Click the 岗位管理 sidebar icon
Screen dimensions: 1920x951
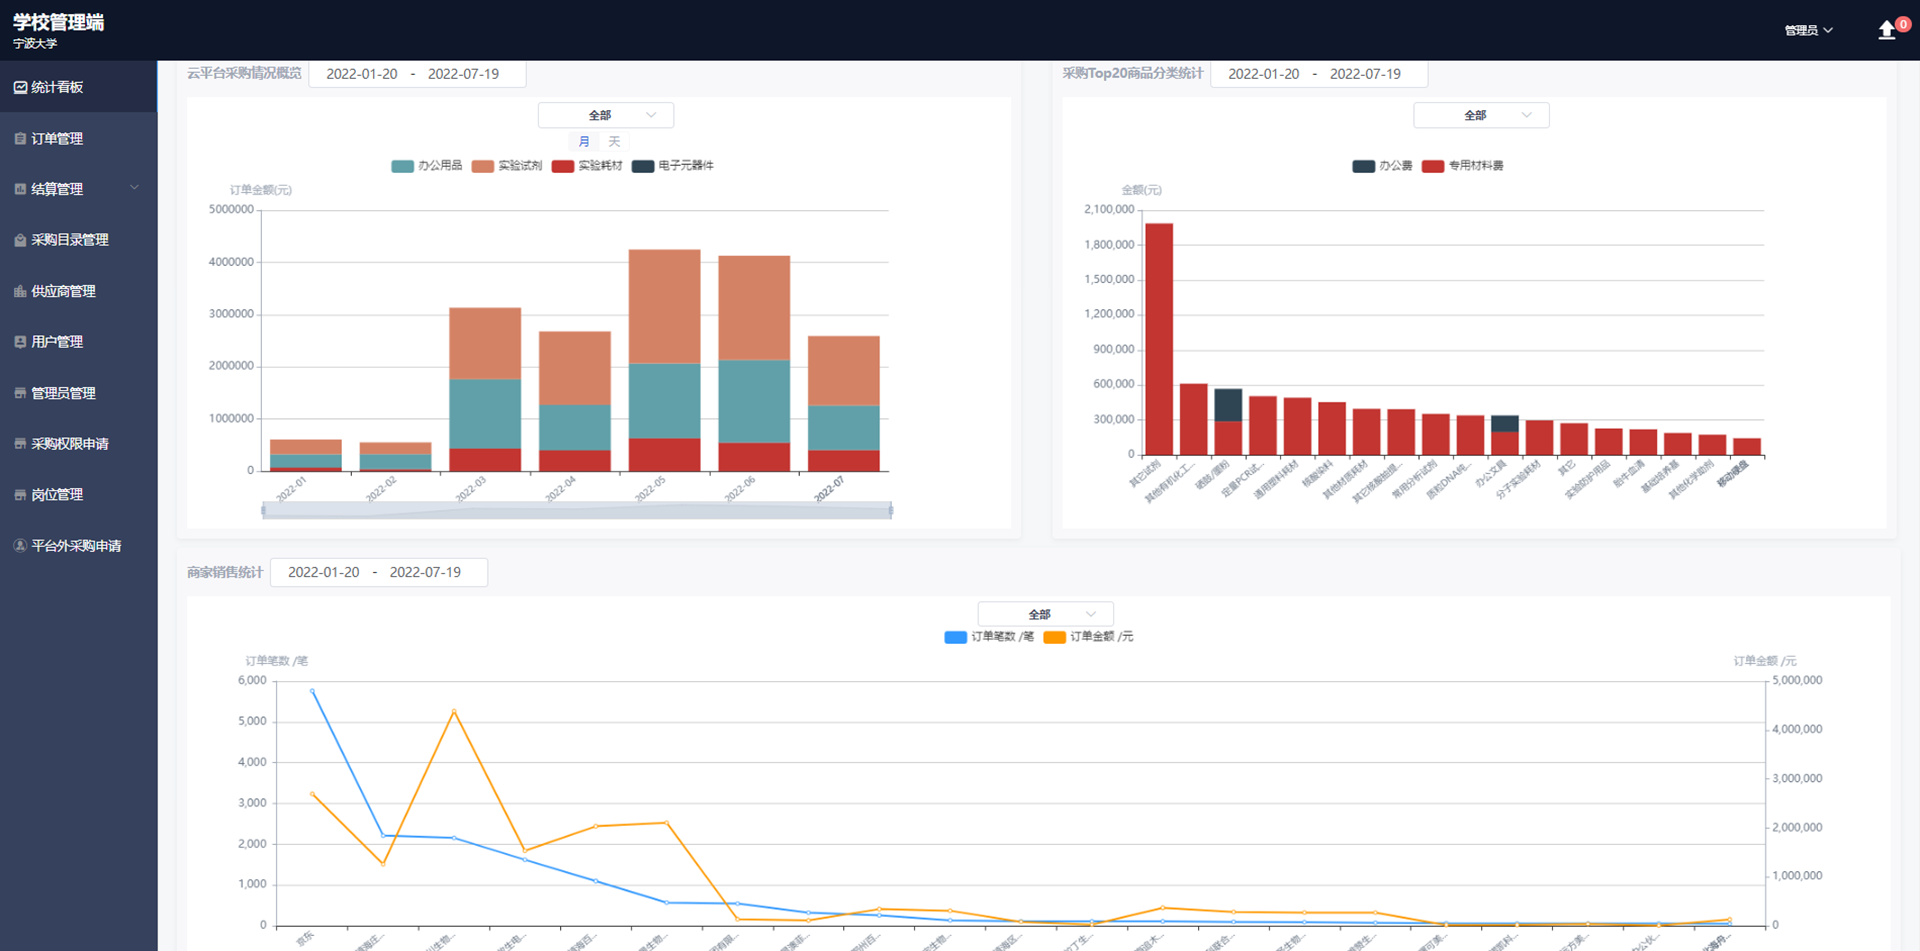tap(20, 495)
